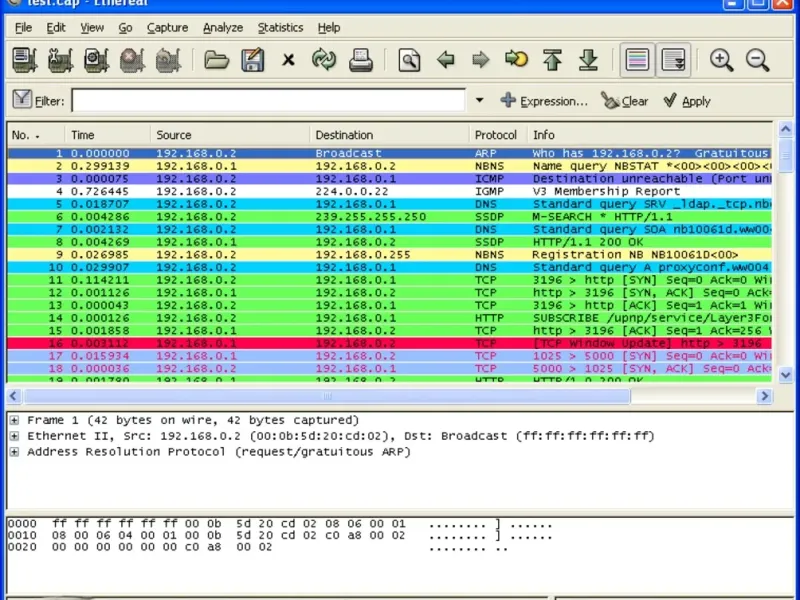Toggle auto-scroll in live capture

[x=673, y=60]
